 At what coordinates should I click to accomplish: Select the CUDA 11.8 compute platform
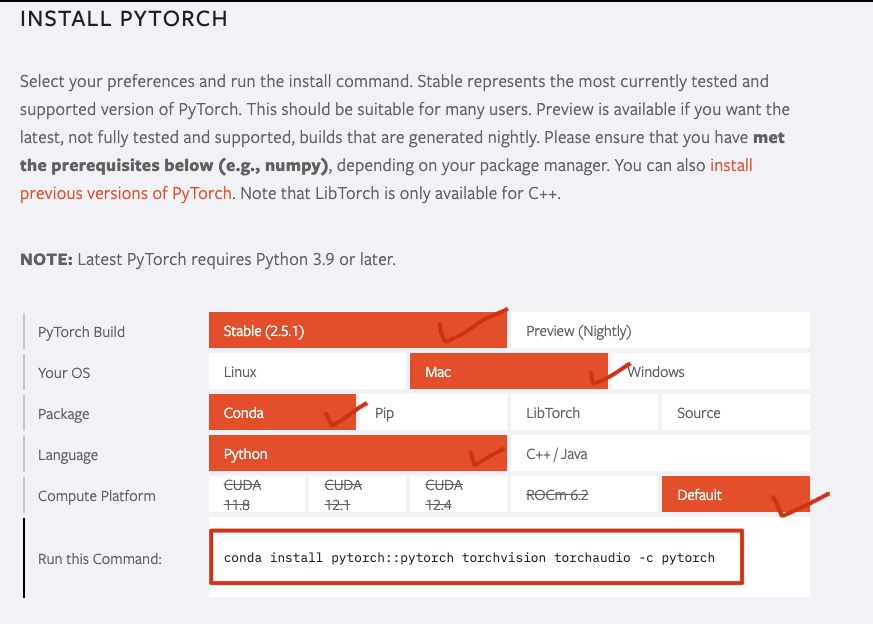[x=257, y=494]
